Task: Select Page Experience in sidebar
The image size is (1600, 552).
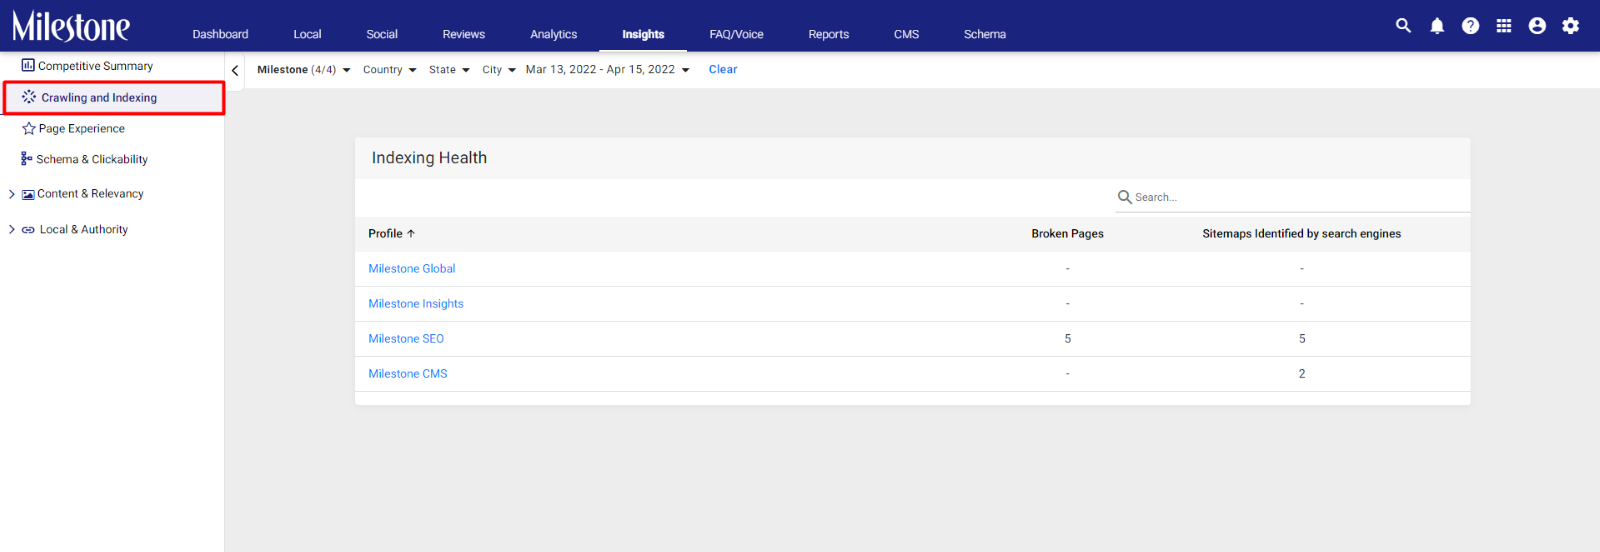Action: point(82,129)
